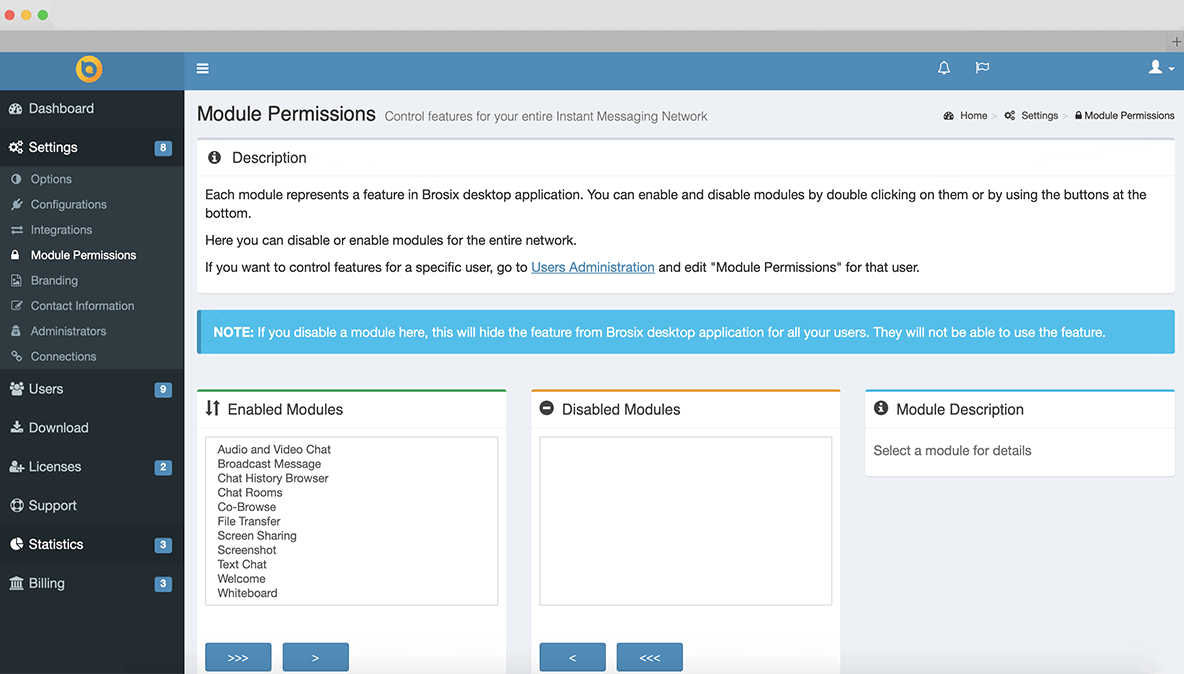Image resolution: width=1184 pixels, height=674 pixels.
Task: Go to Dashboard in sidebar
Action: coord(60,109)
